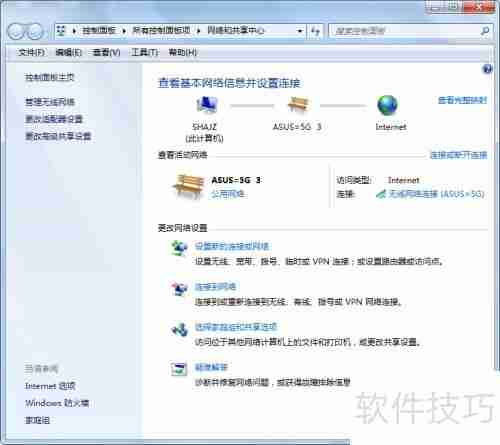
Task: Click the address bar root location icon
Action: [61, 31]
